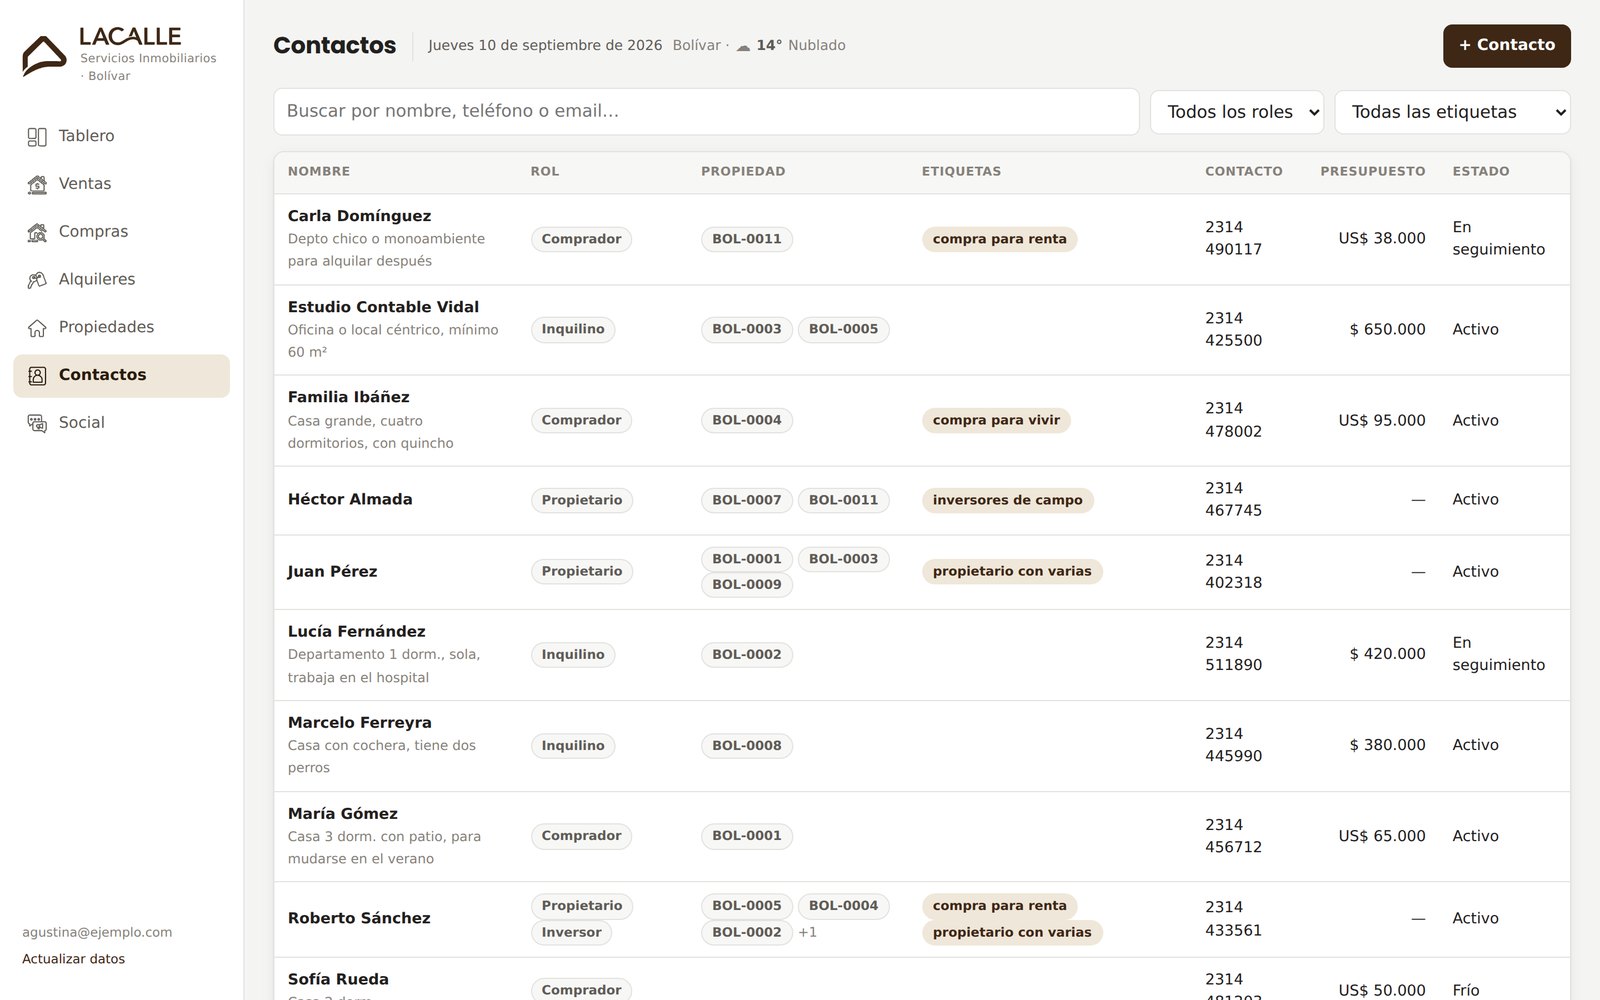Select Lucía Fernández name
This screenshot has height=1000, width=1600.
pyautogui.click(x=356, y=632)
